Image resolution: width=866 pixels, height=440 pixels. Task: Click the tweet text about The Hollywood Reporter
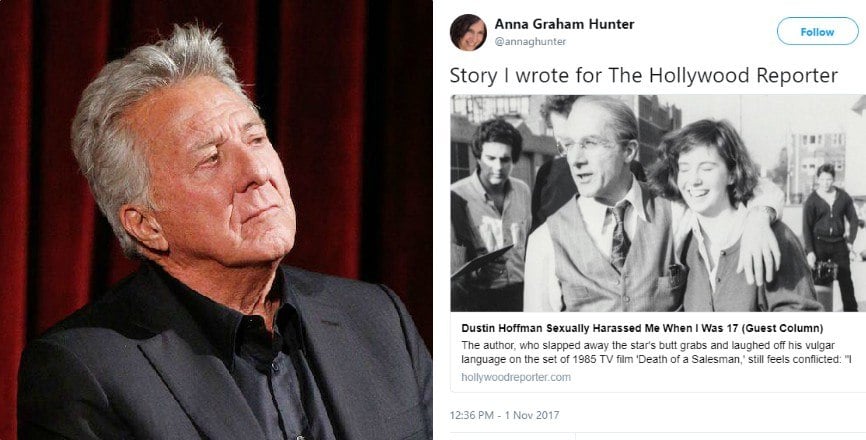point(643,76)
